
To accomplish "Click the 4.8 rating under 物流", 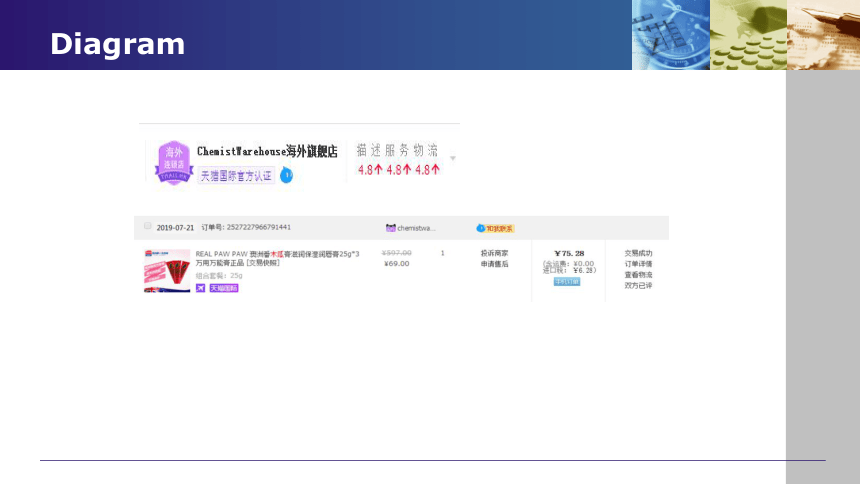I will click(427, 170).
